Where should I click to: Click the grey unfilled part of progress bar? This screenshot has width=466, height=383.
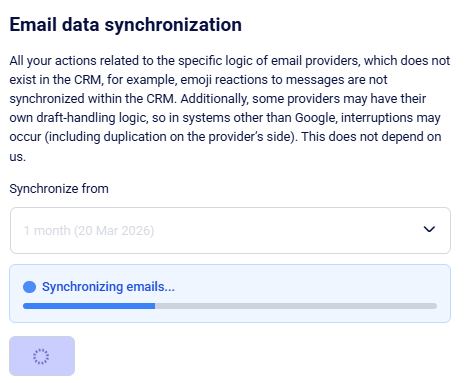[296, 306]
